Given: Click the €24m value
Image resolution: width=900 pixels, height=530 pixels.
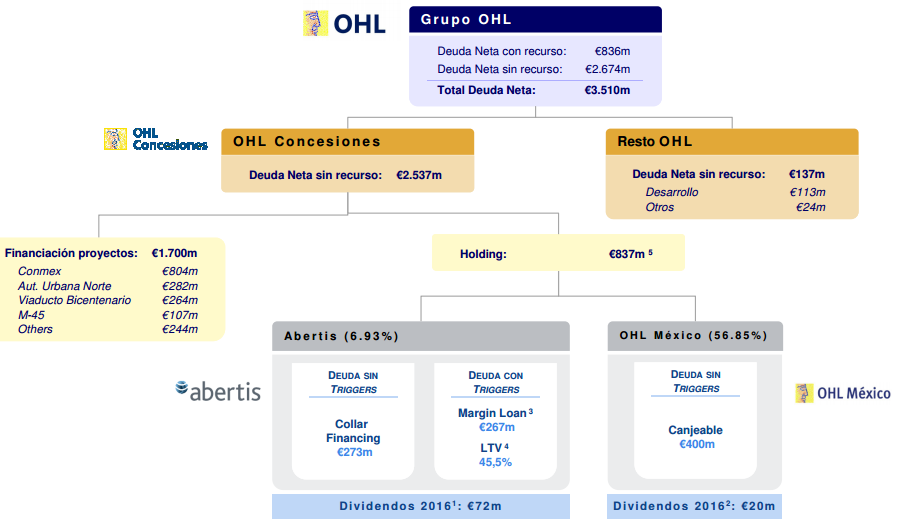Looking at the screenshot, I should point(810,207).
